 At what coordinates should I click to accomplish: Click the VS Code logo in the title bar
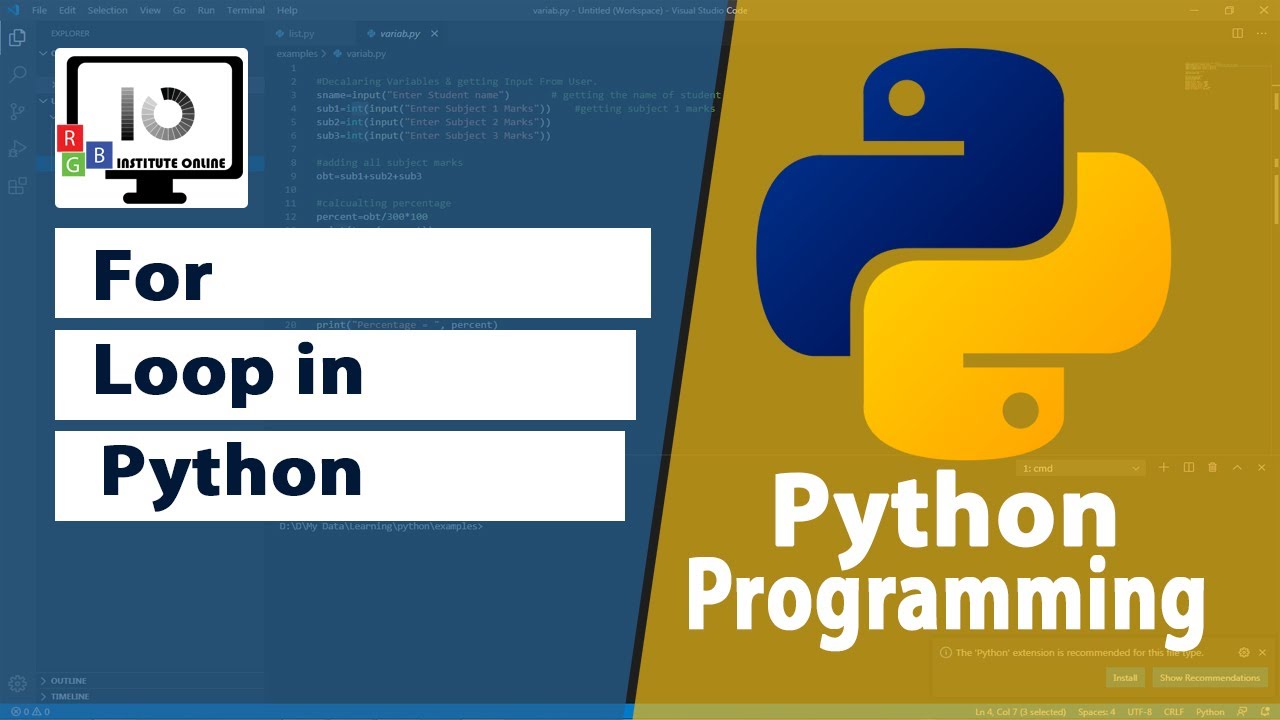click(x=13, y=10)
